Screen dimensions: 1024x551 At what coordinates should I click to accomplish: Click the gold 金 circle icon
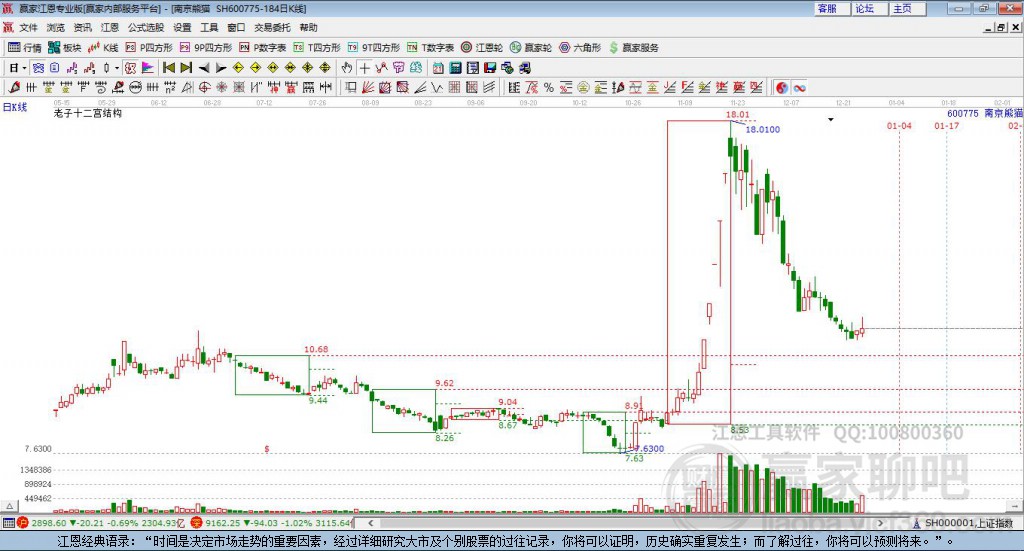point(583,87)
